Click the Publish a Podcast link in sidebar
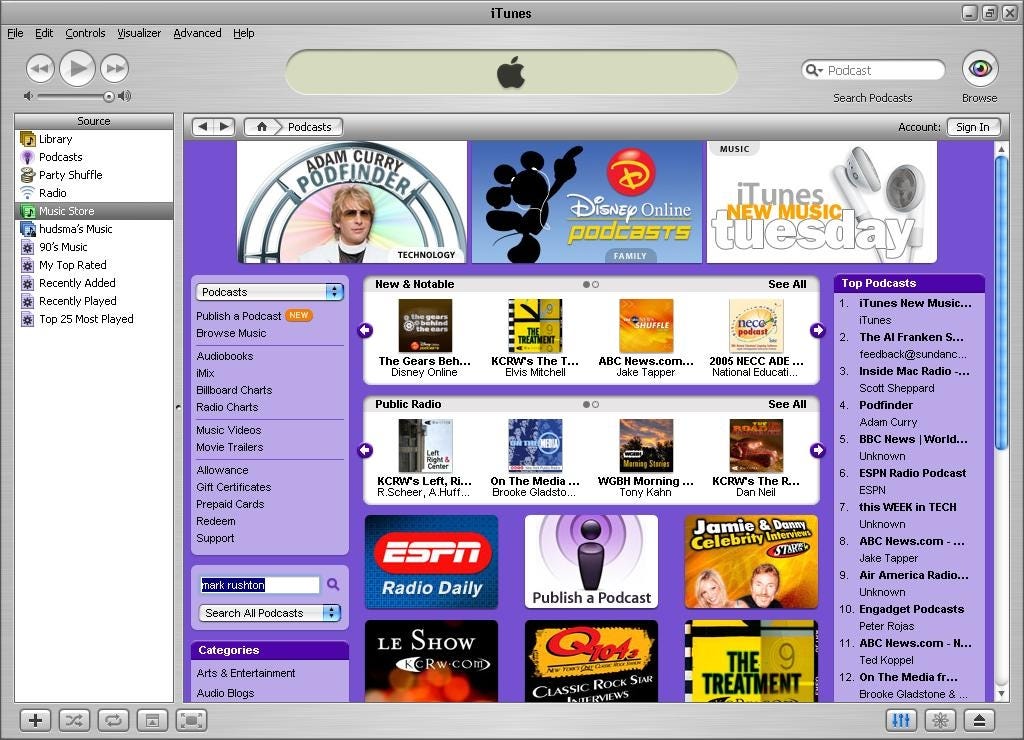Image resolution: width=1024 pixels, height=740 pixels. click(x=238, y=316)
